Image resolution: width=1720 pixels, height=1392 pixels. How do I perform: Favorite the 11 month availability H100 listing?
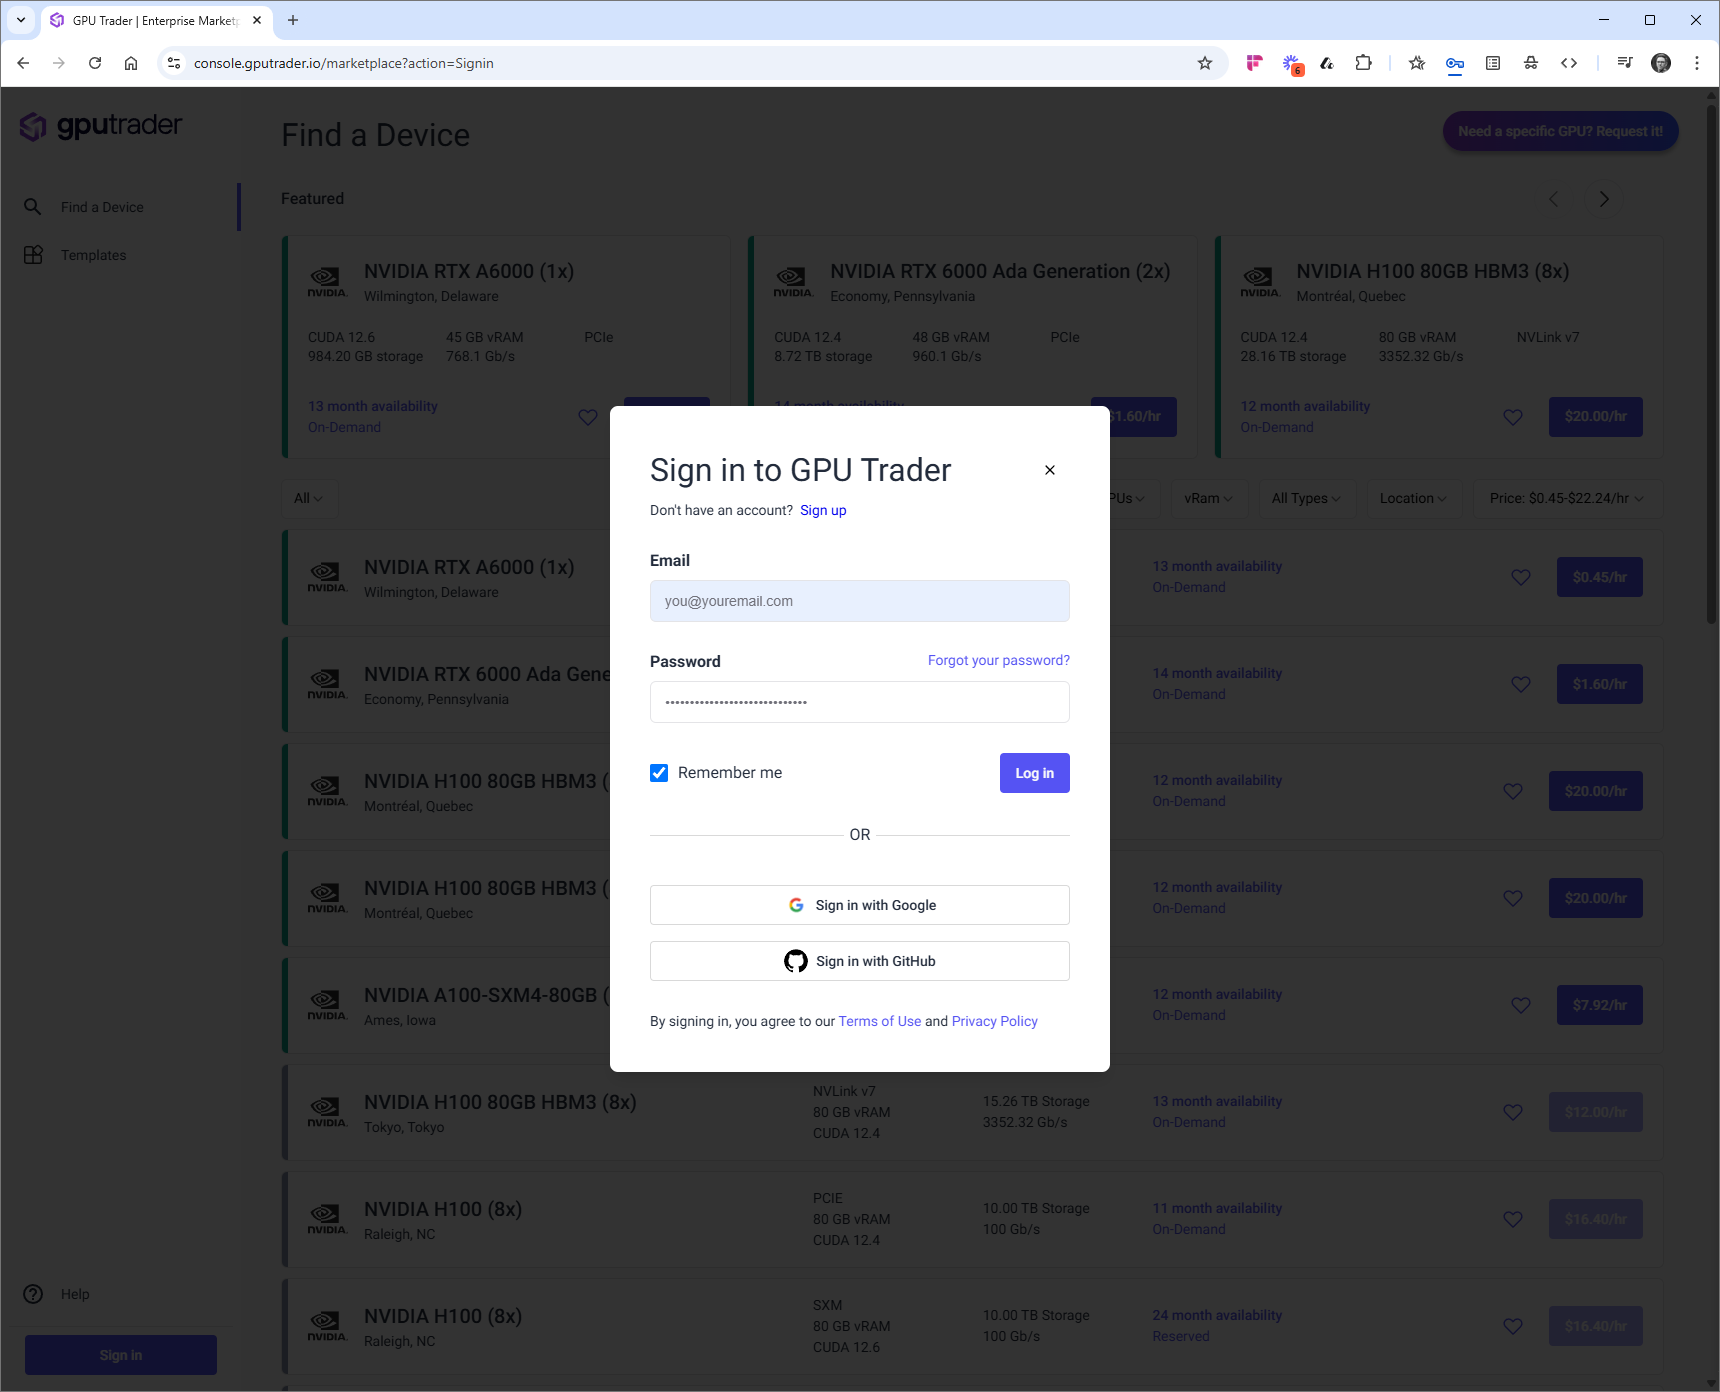pyautogui.click(x=1513, y=1219)
